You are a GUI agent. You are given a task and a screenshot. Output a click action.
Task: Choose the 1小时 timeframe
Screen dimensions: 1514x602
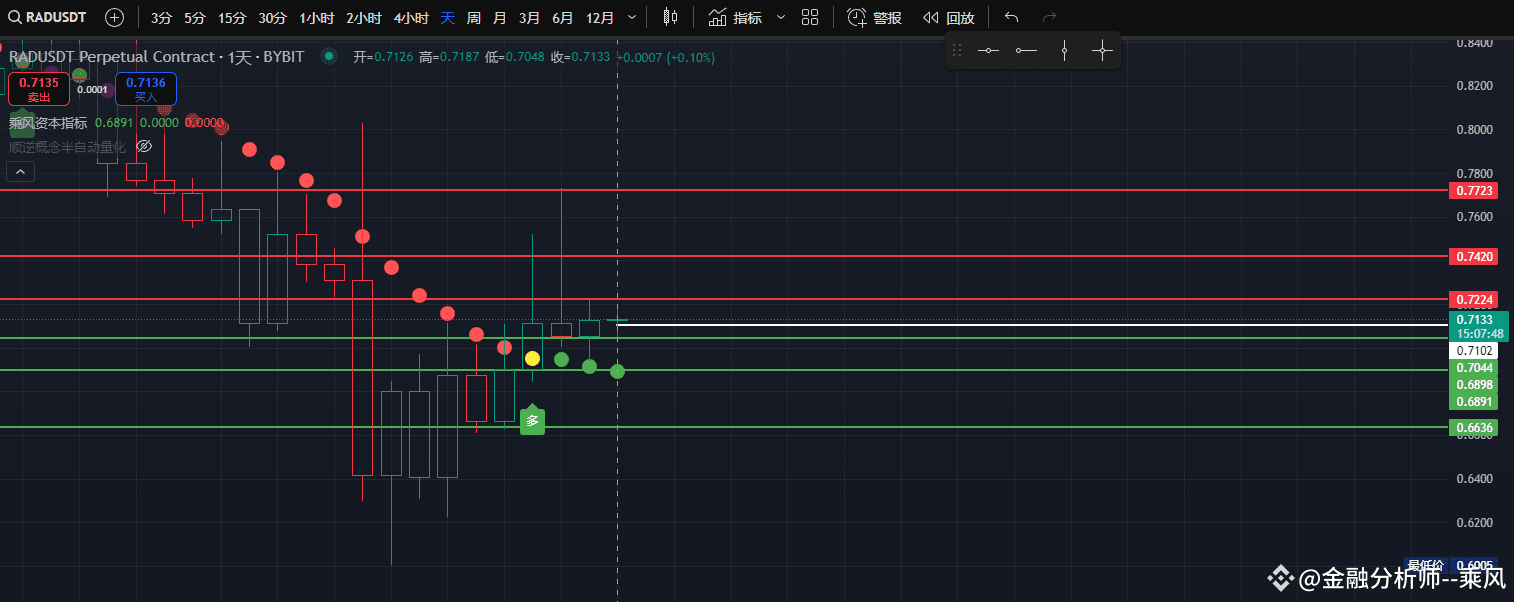316,18
